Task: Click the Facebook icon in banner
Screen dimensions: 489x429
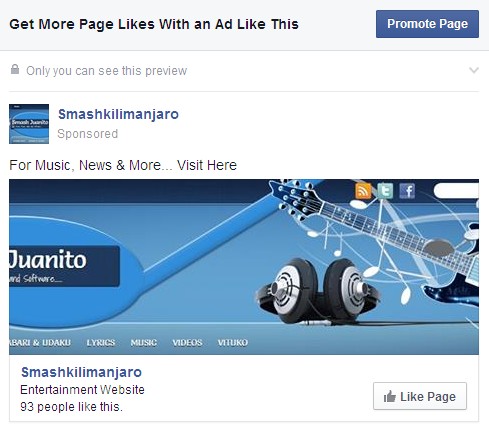Action: (x=407, y=191)
